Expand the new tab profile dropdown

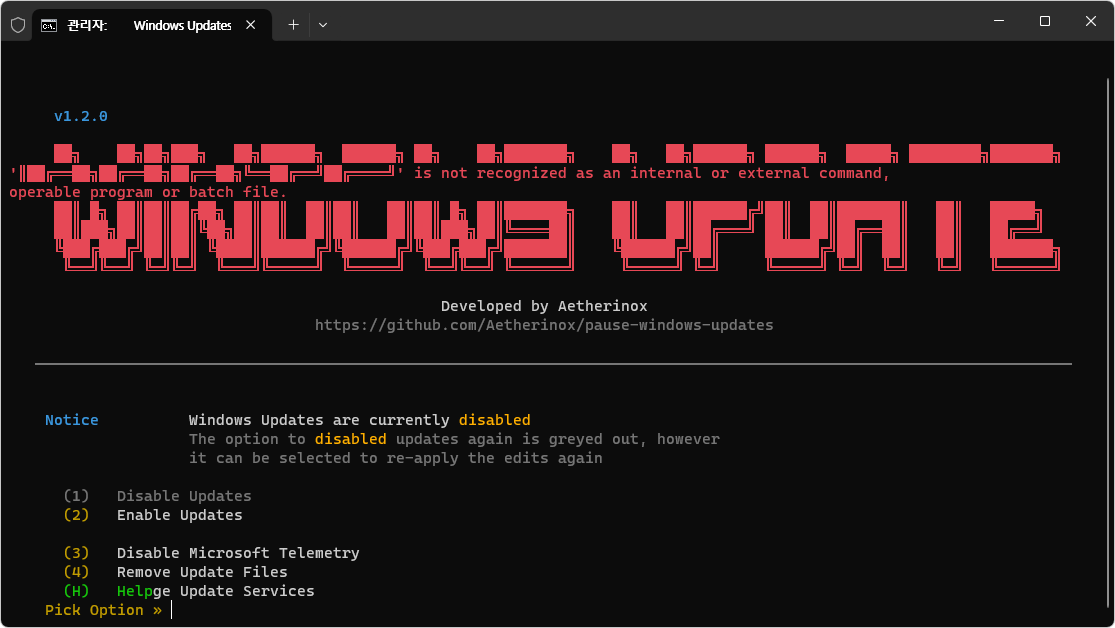click(323, 25)
